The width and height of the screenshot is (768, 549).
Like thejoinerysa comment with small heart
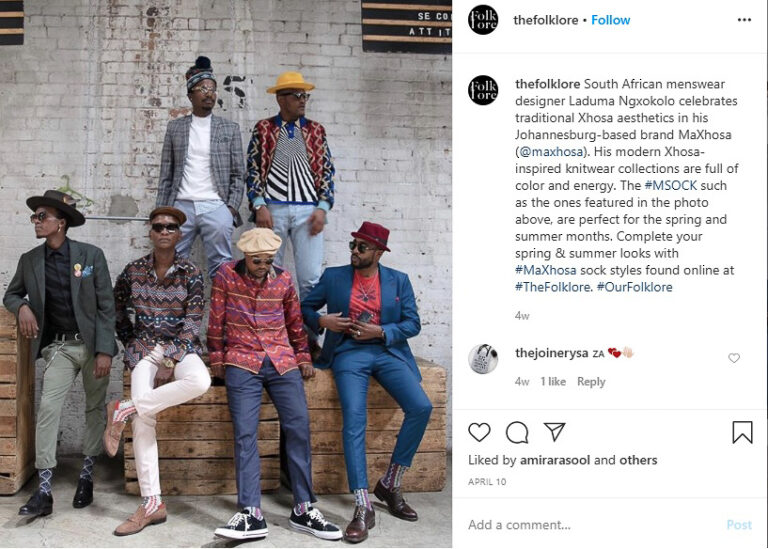pos(734,358)
